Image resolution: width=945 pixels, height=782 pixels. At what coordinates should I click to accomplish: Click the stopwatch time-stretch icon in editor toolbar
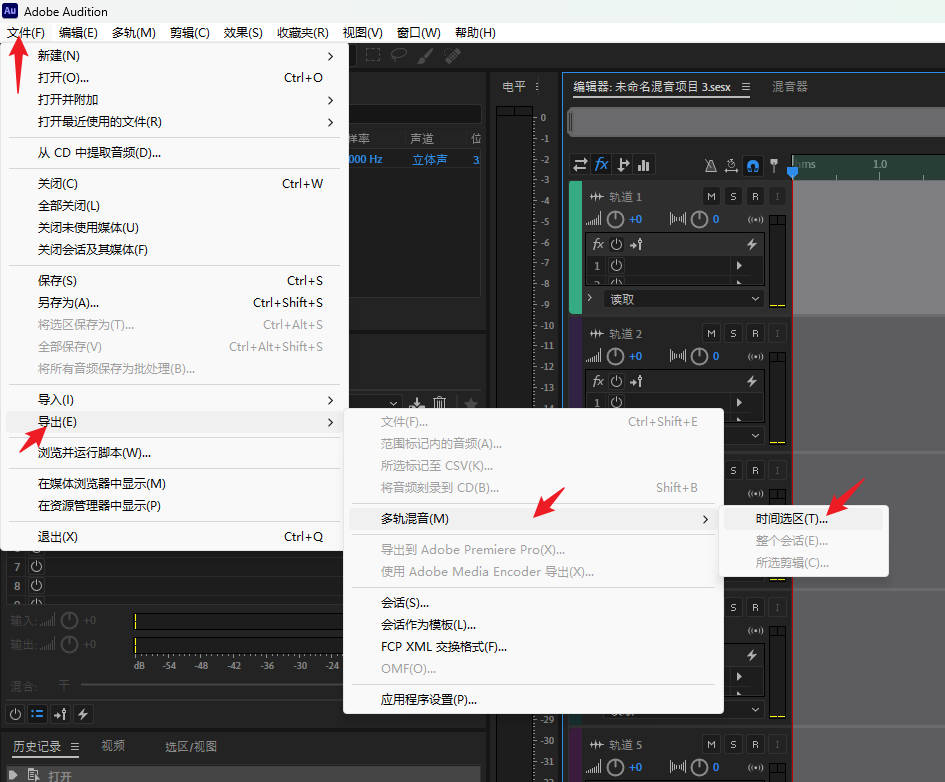tap(731, 165)
